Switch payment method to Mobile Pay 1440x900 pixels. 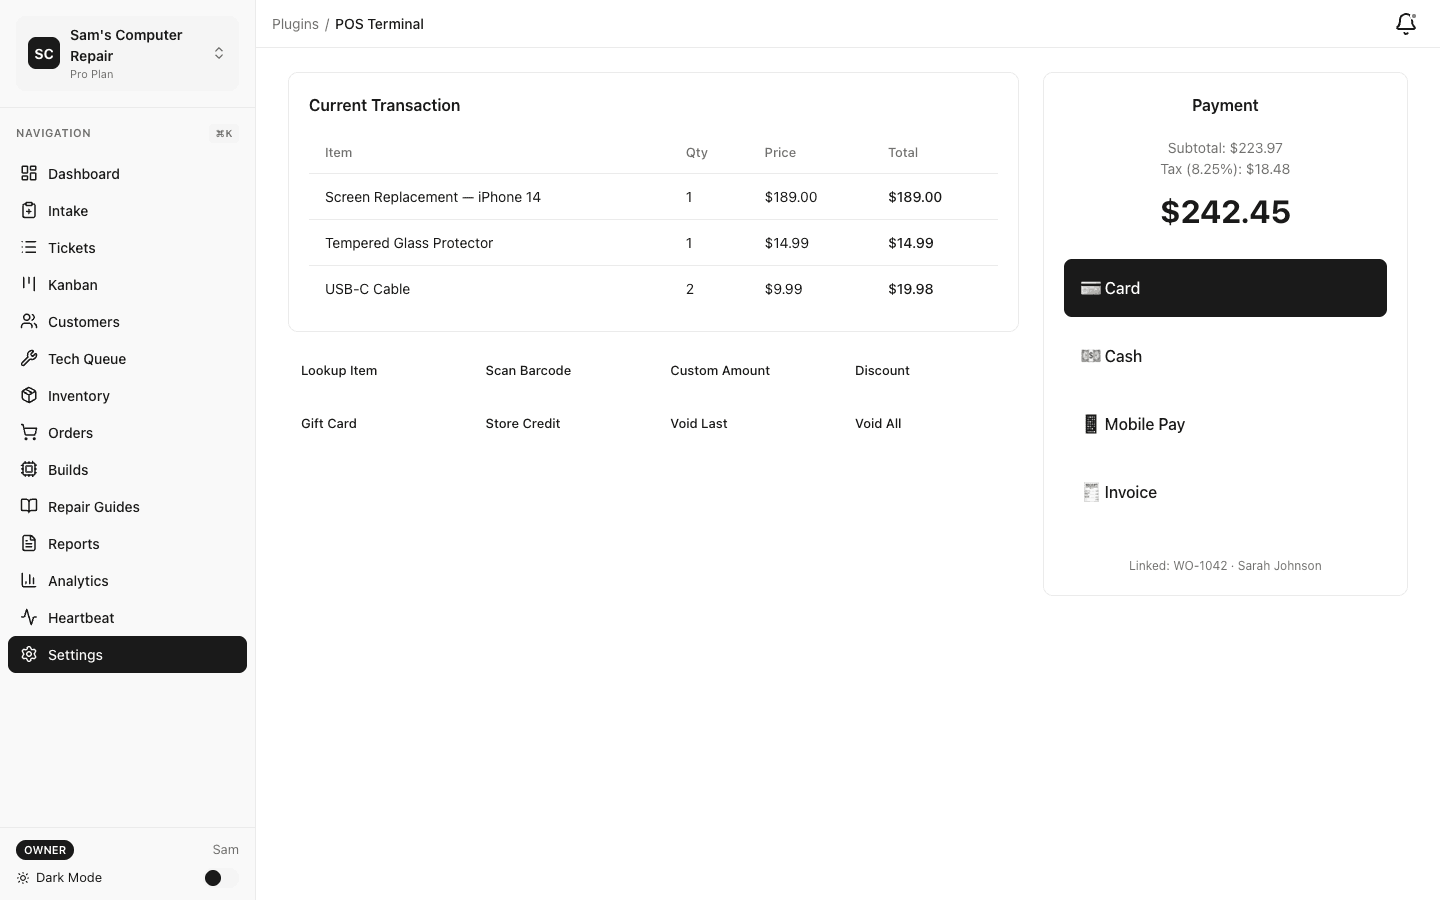point(1225,424)
